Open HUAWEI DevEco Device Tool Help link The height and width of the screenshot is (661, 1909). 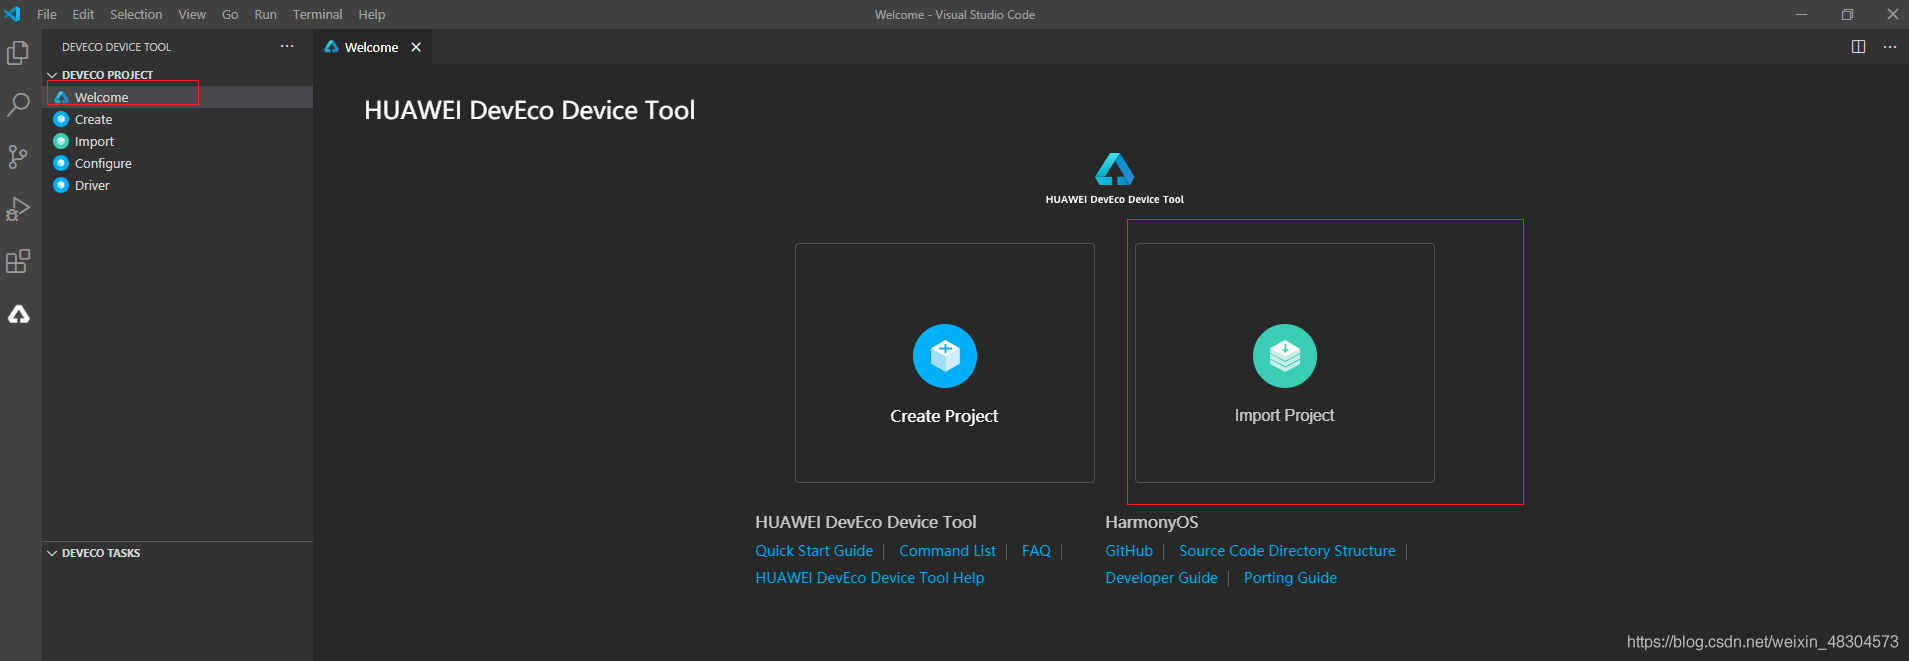point(869,578)
